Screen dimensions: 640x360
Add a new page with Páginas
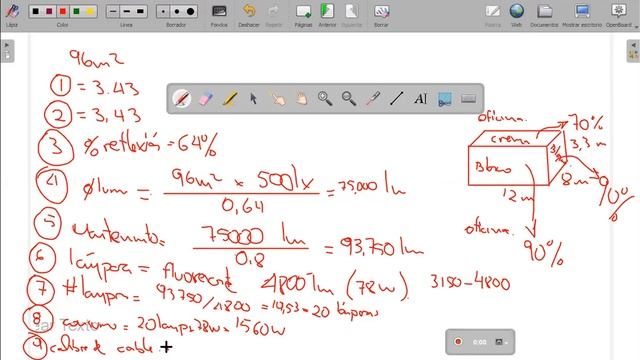303,11
